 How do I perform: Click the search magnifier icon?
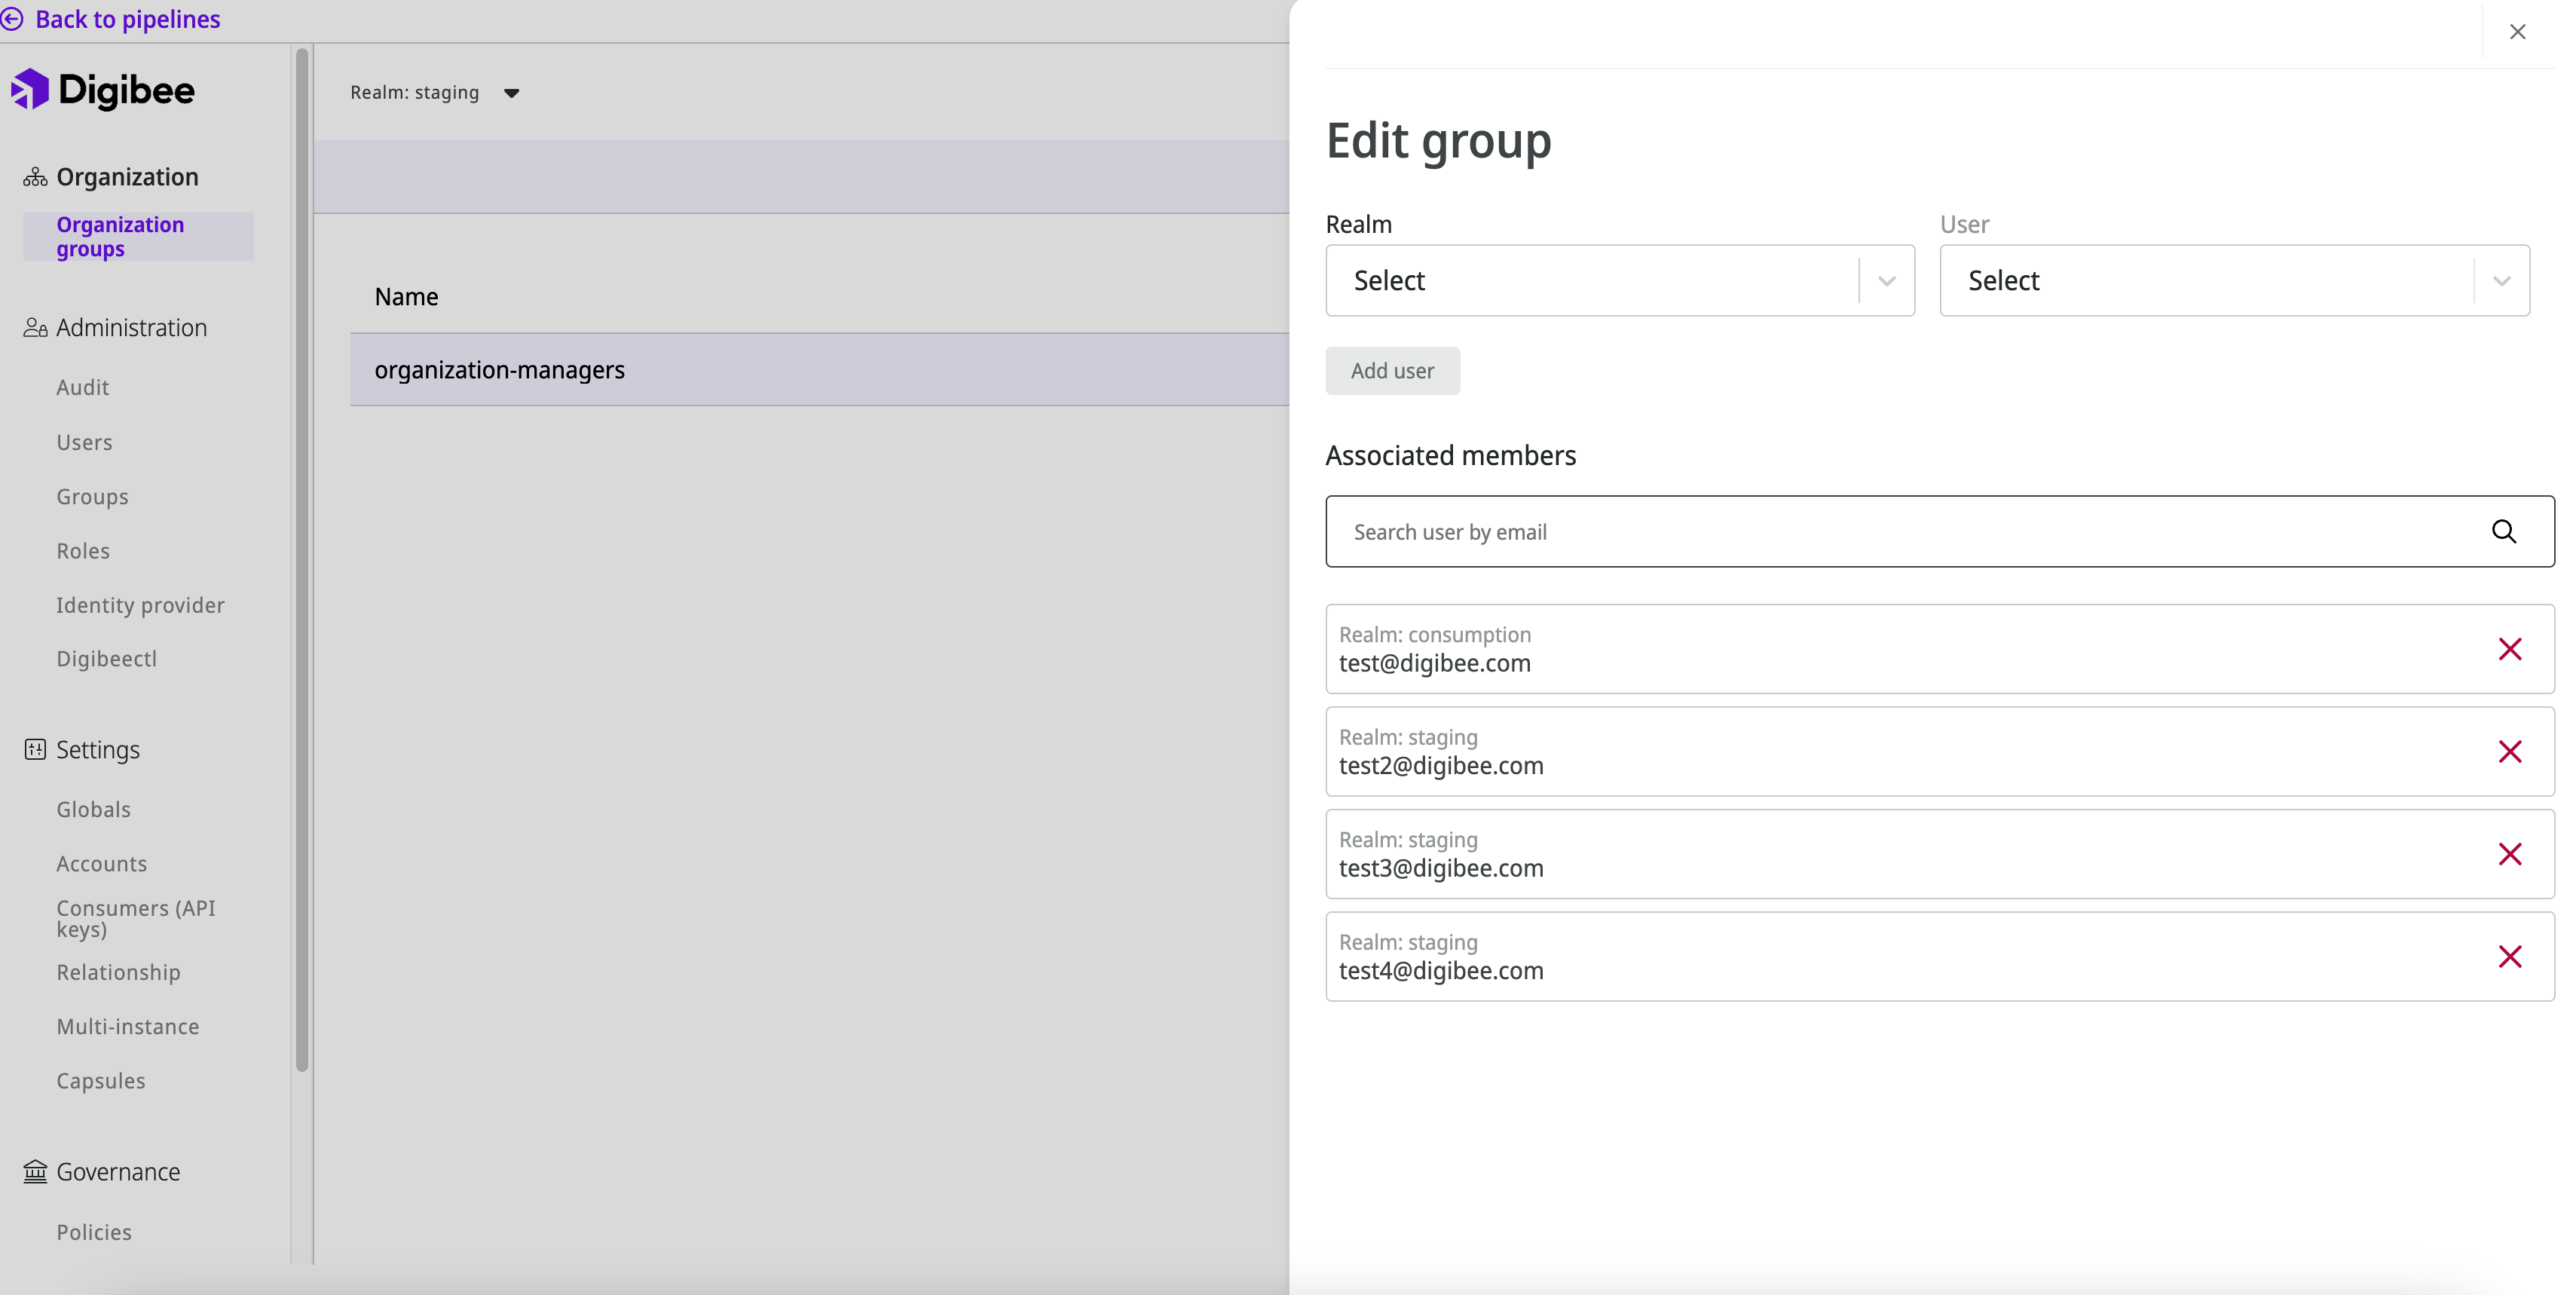click(2503, 531)
